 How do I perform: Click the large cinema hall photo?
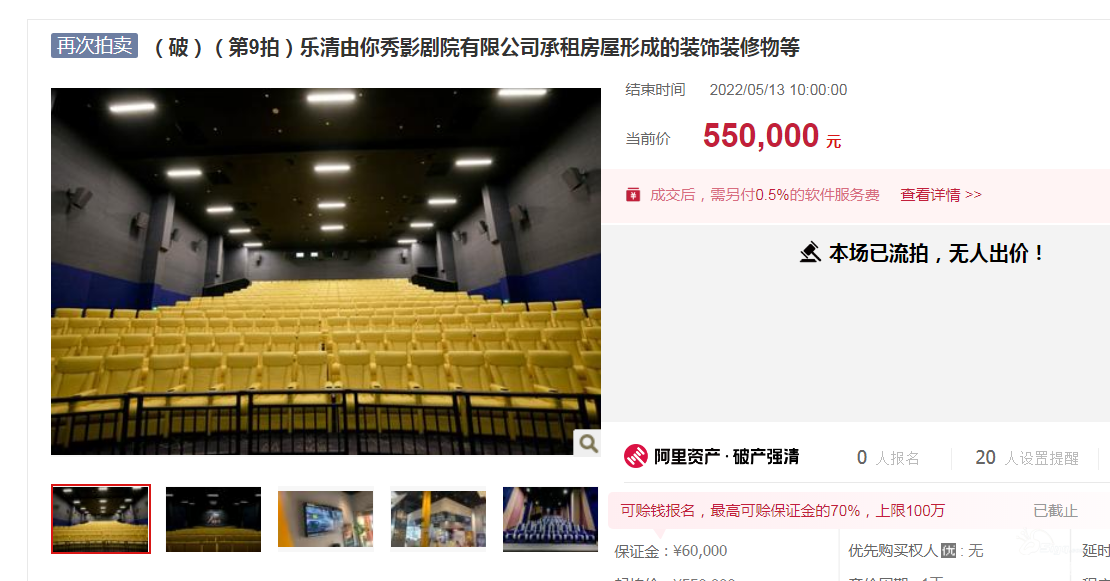(x=326, y=271)
